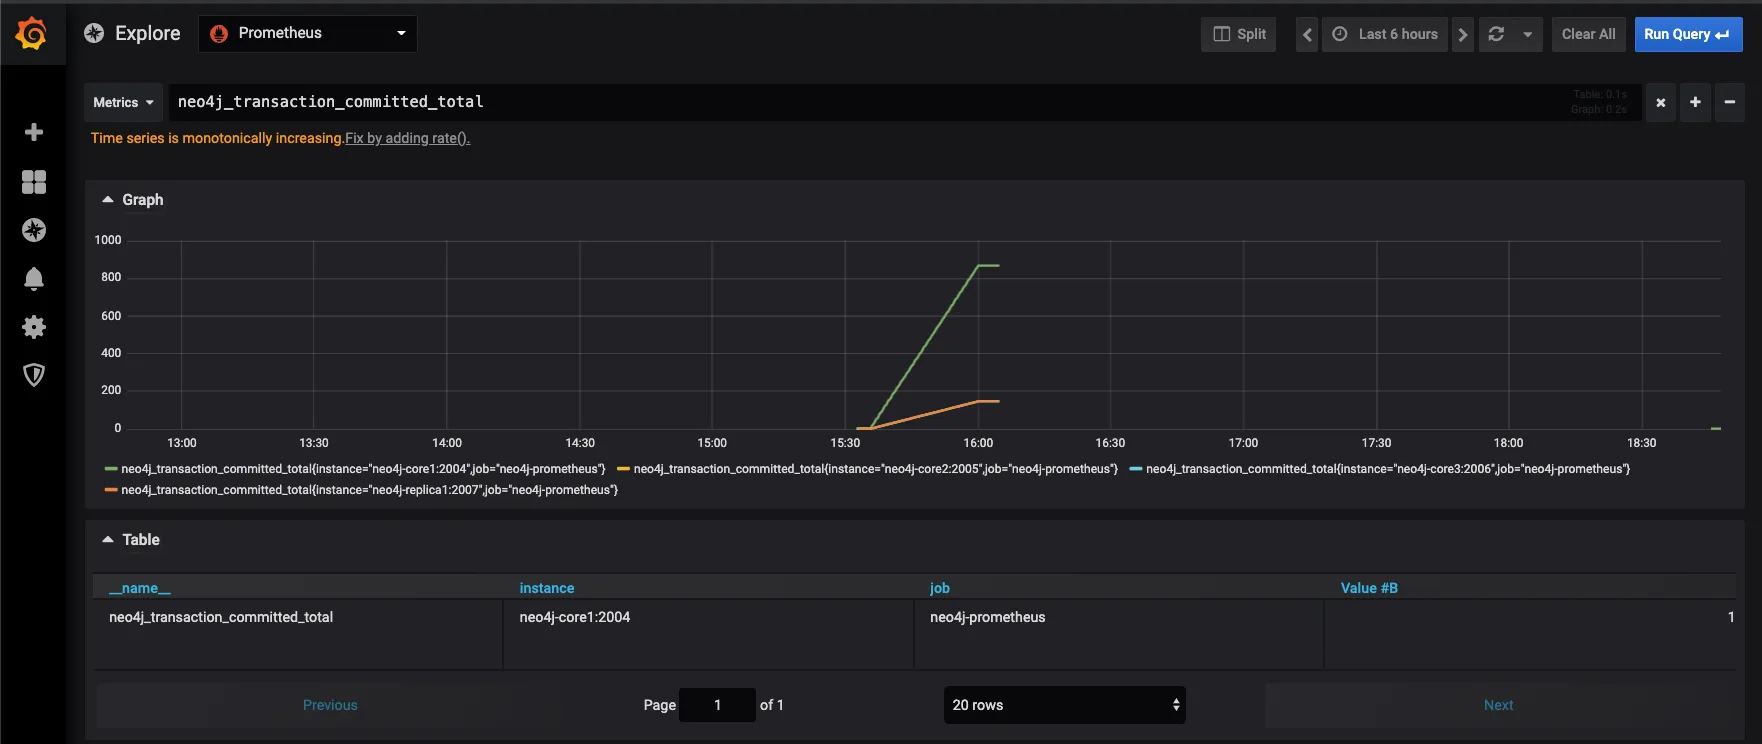
Task: Remove query with the X icon
Action: [x=1661, y=102]
